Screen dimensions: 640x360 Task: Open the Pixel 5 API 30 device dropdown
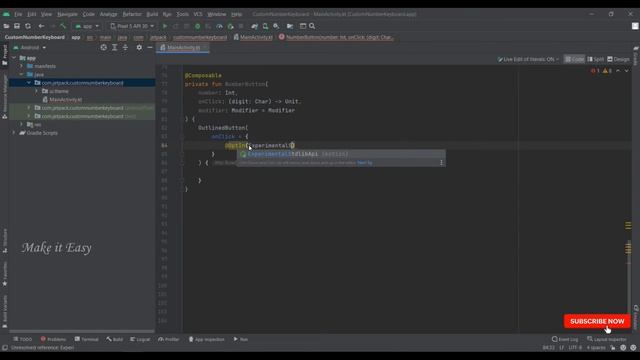coord(132,26)
